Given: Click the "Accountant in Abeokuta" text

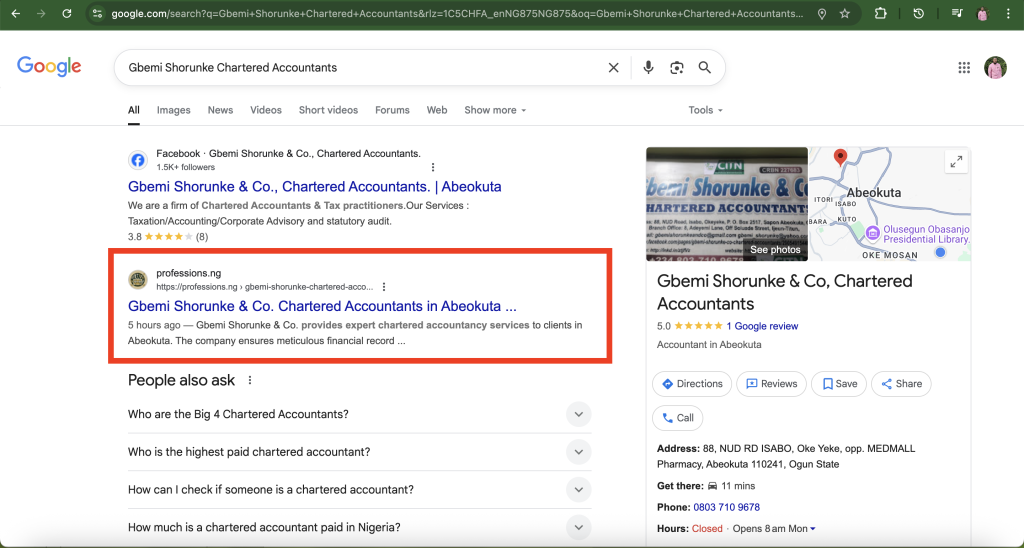Looking at the screenshot, I should 709,344.
